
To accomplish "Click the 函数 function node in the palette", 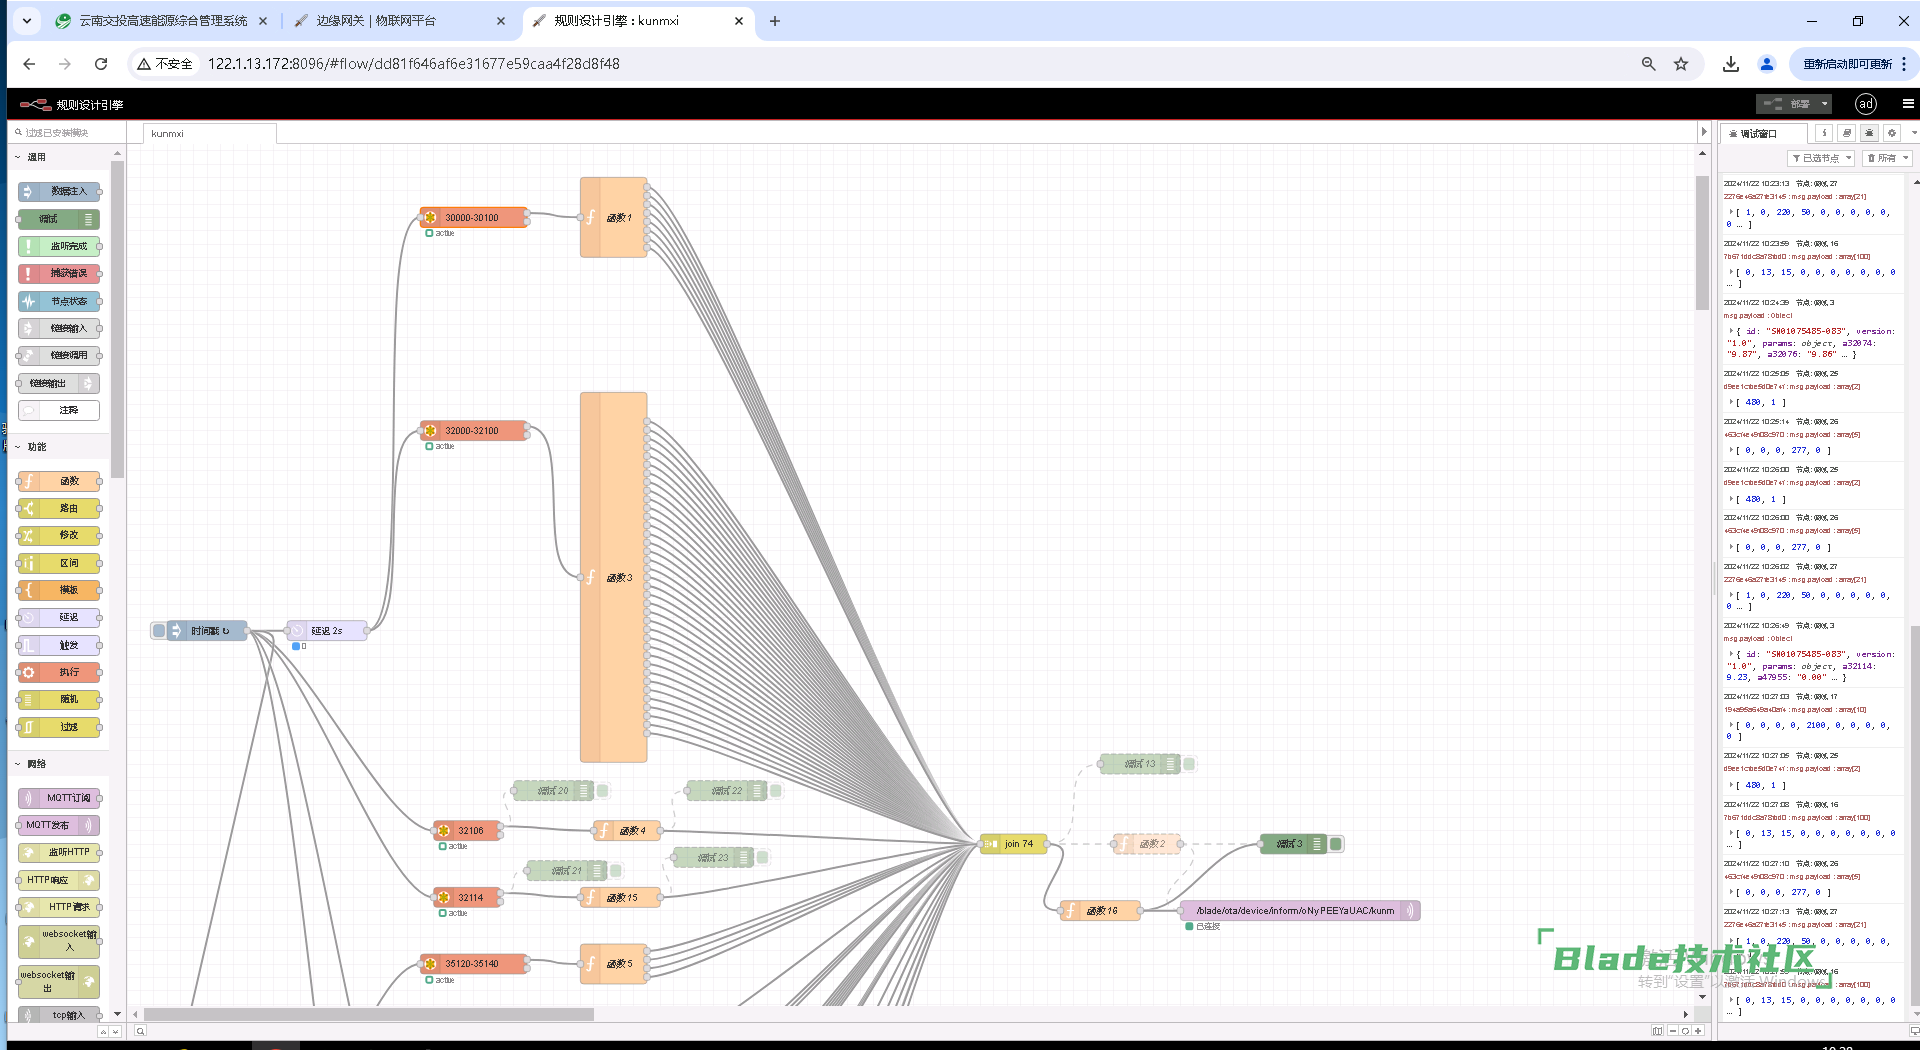I will pyautogui.click(x=60, y=481).
